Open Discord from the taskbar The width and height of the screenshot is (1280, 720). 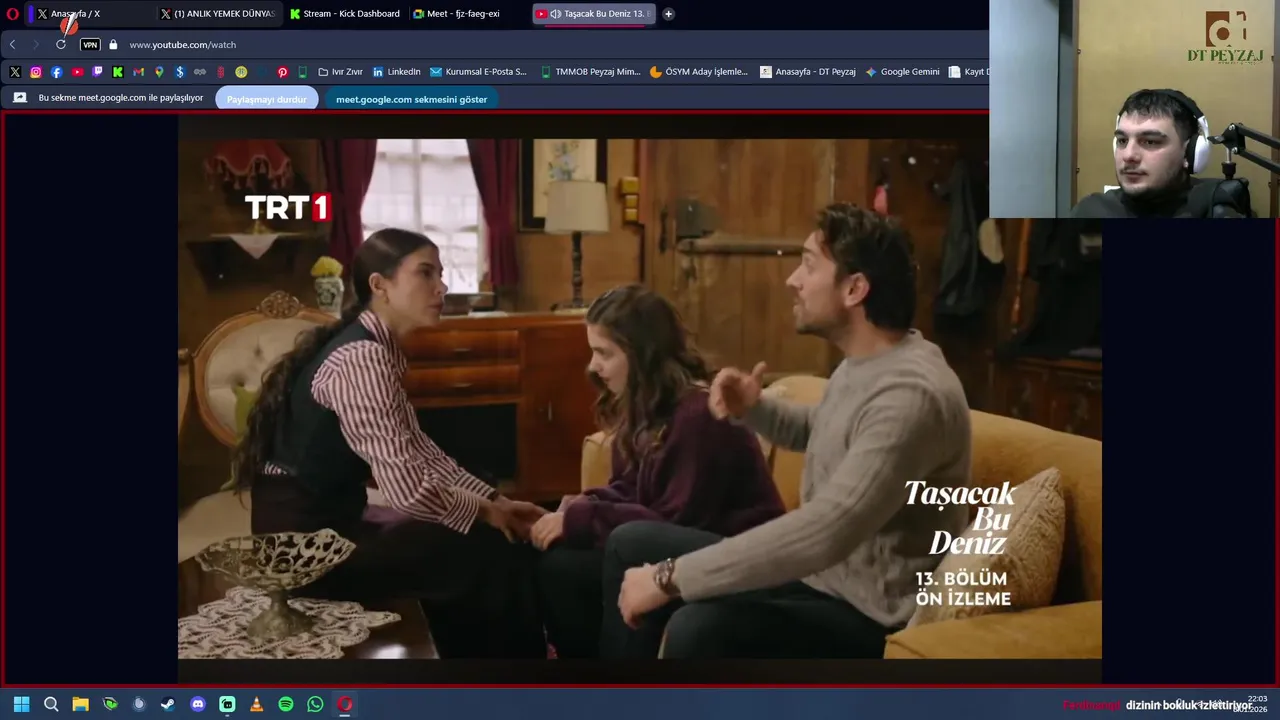click(x=198, y=704)
